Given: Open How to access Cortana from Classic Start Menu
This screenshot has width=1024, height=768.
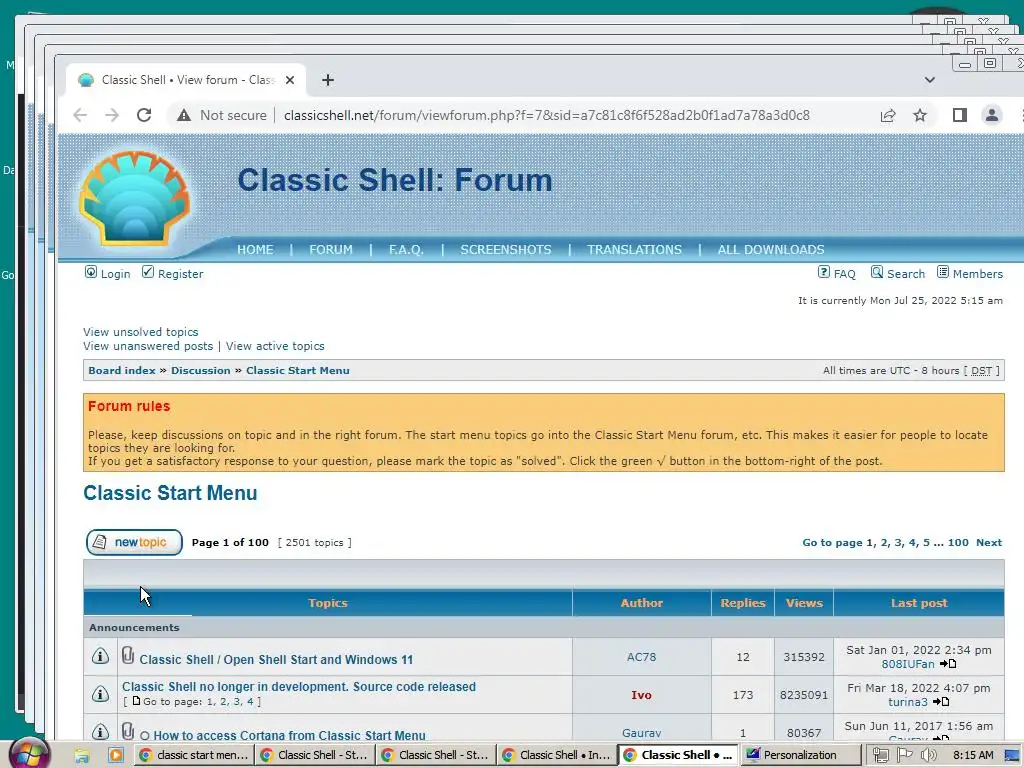Looking at the screenshot, I should (289, 735).
